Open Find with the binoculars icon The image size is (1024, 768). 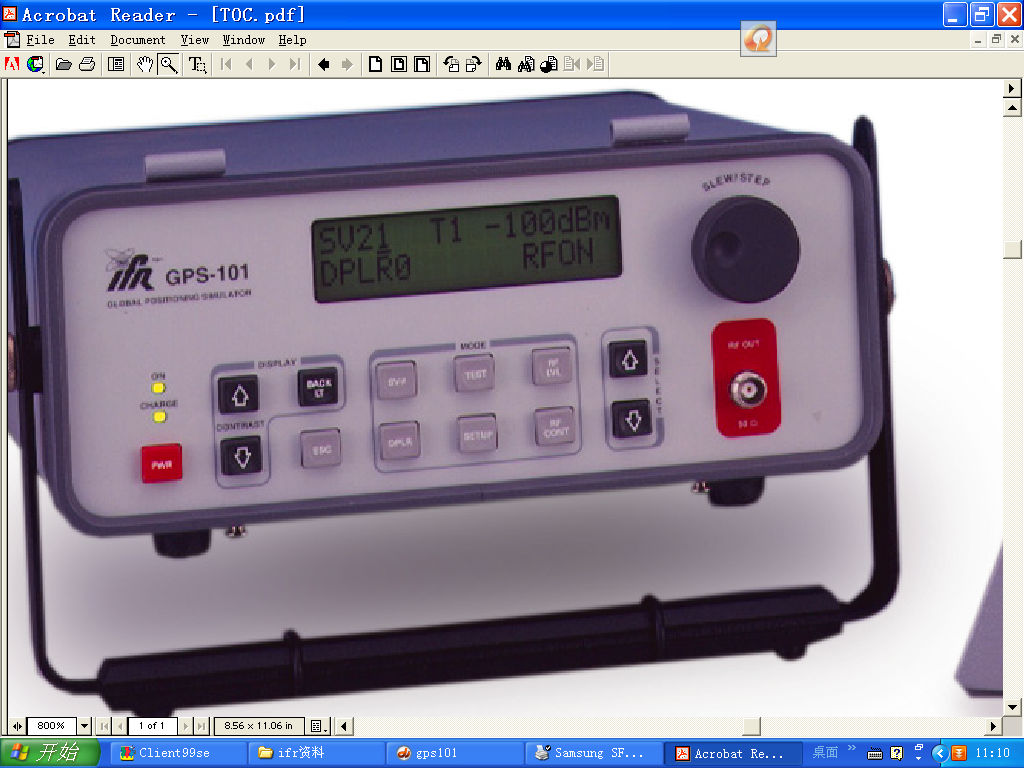503,64
